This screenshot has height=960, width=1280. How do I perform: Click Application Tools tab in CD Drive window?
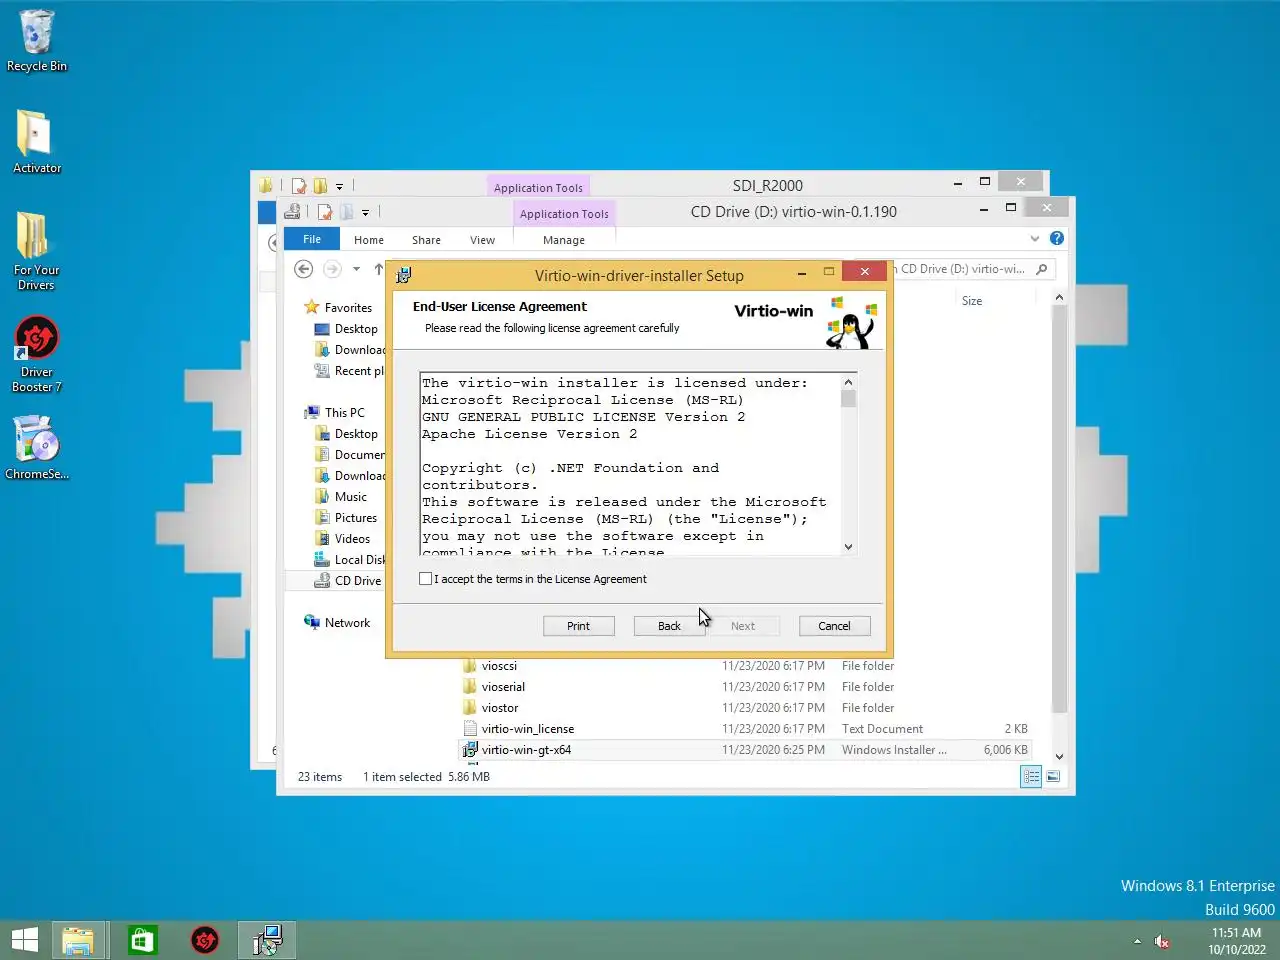(x=564, y=213)
